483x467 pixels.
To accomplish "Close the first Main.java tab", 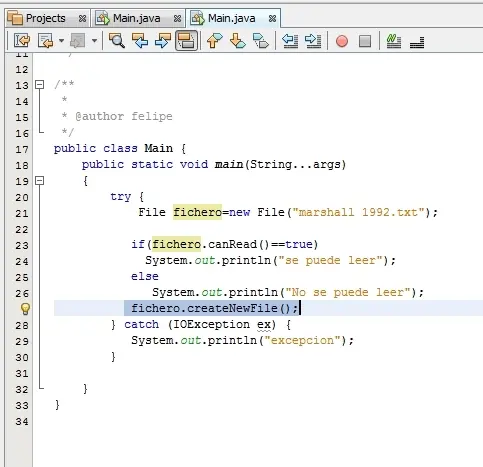I will point(177,19).
